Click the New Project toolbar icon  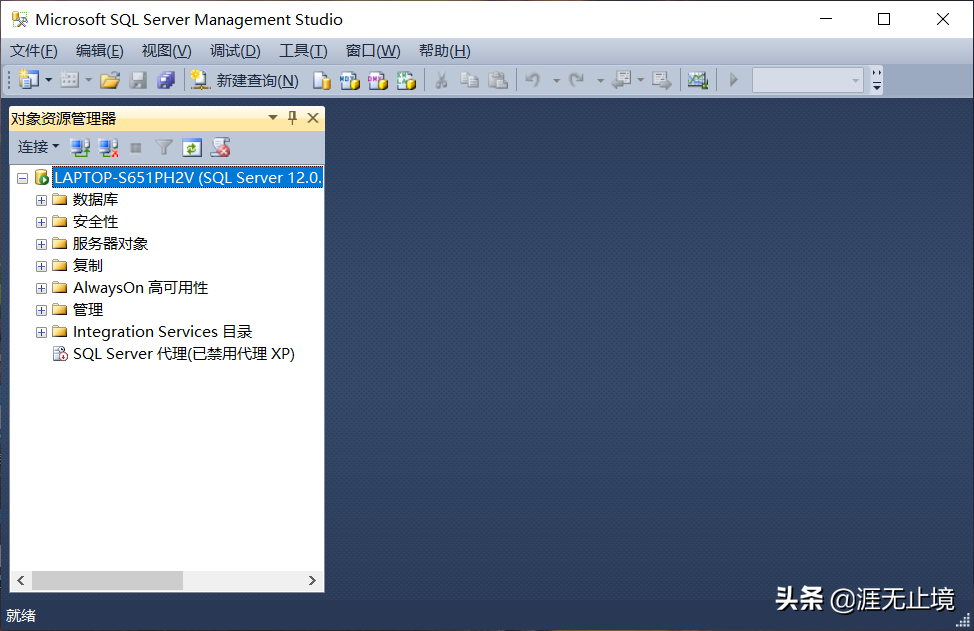[29, 79]
